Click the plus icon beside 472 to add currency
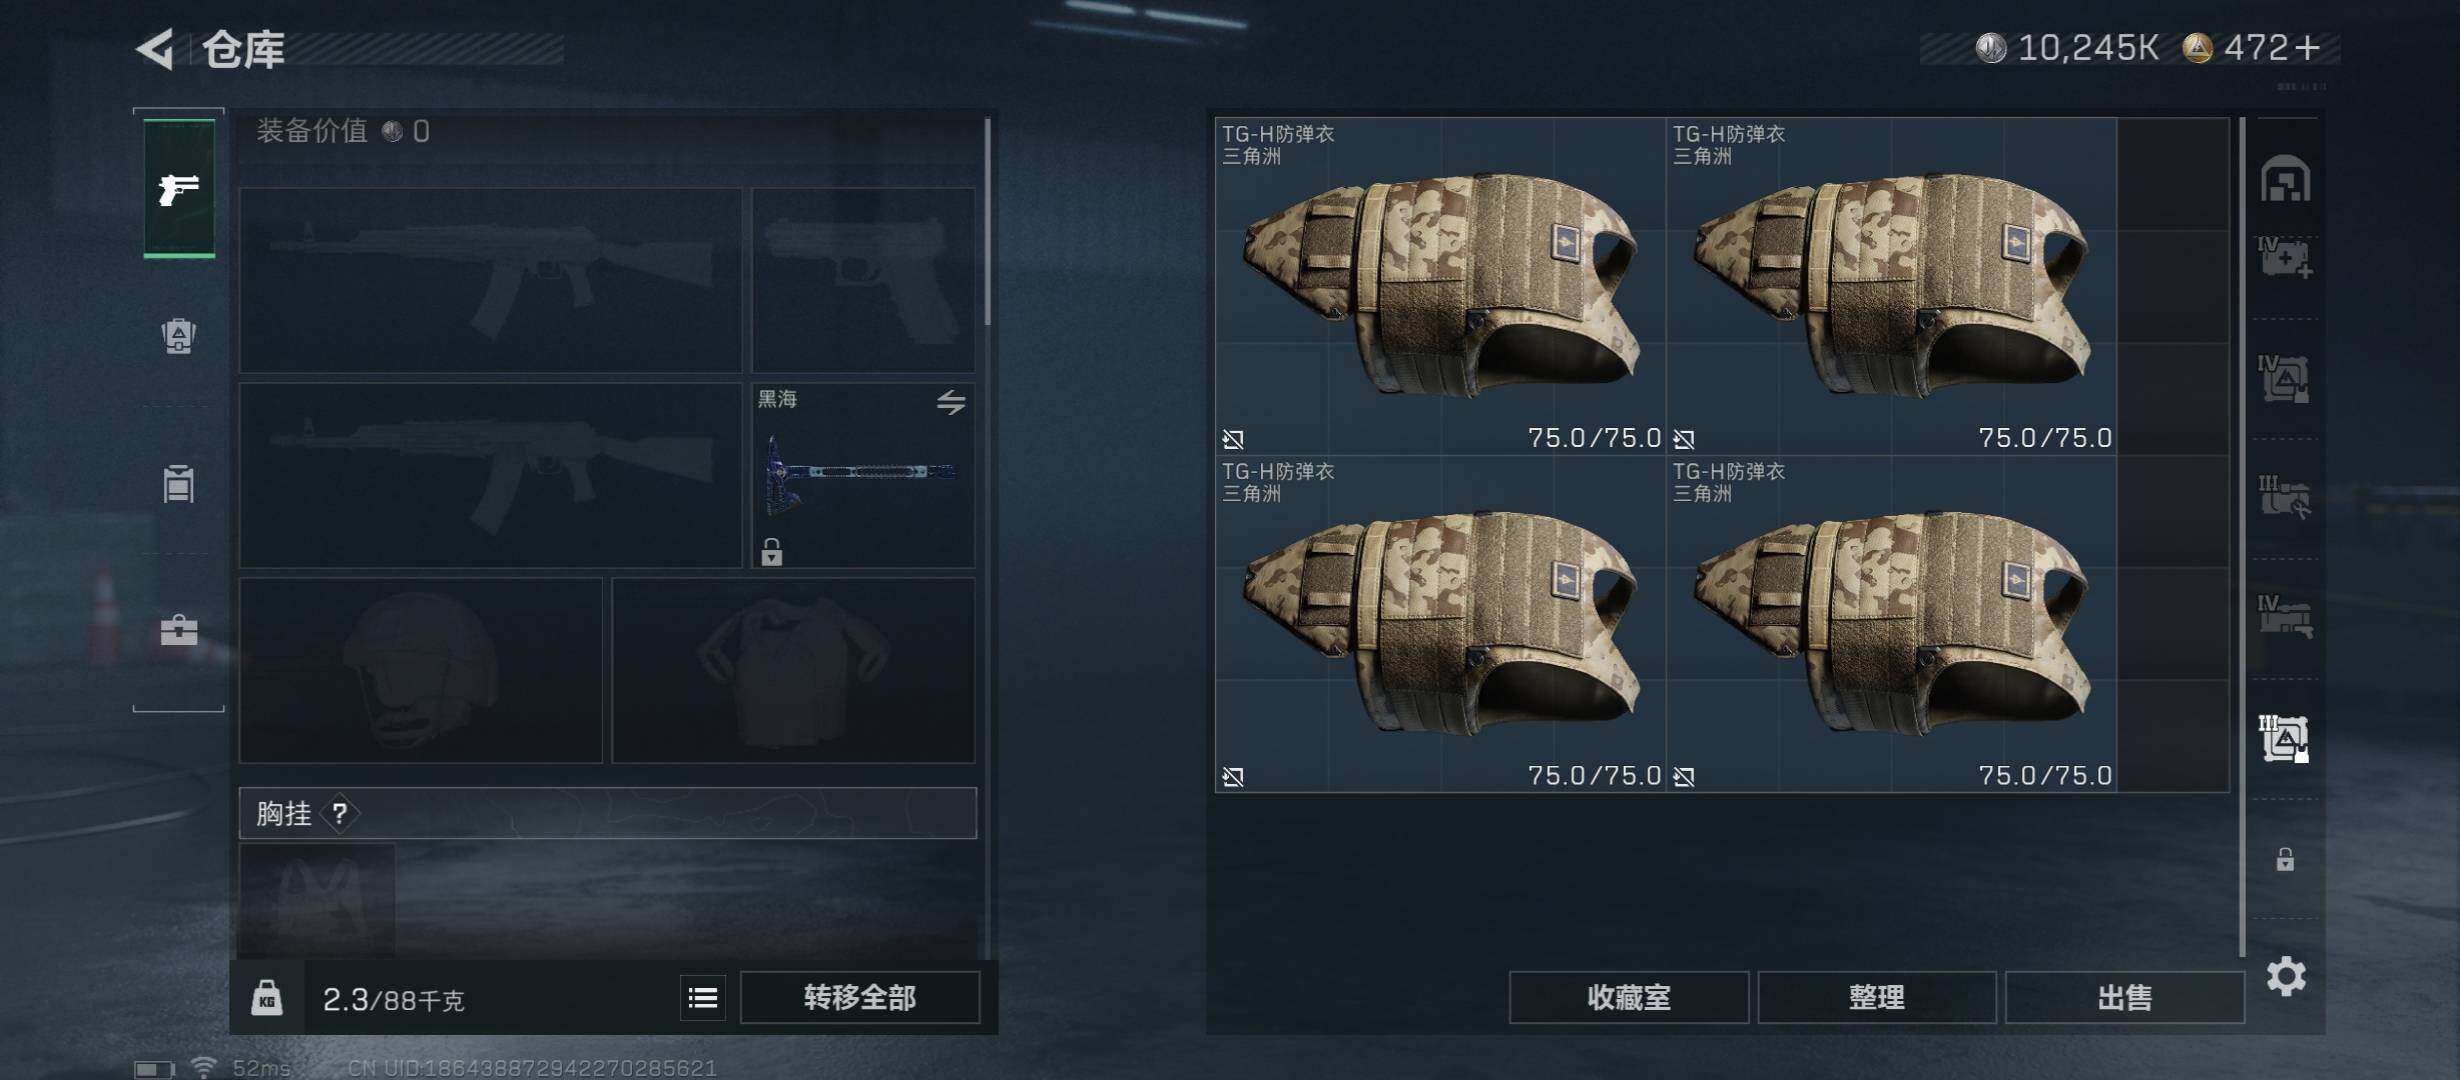 2307,48
